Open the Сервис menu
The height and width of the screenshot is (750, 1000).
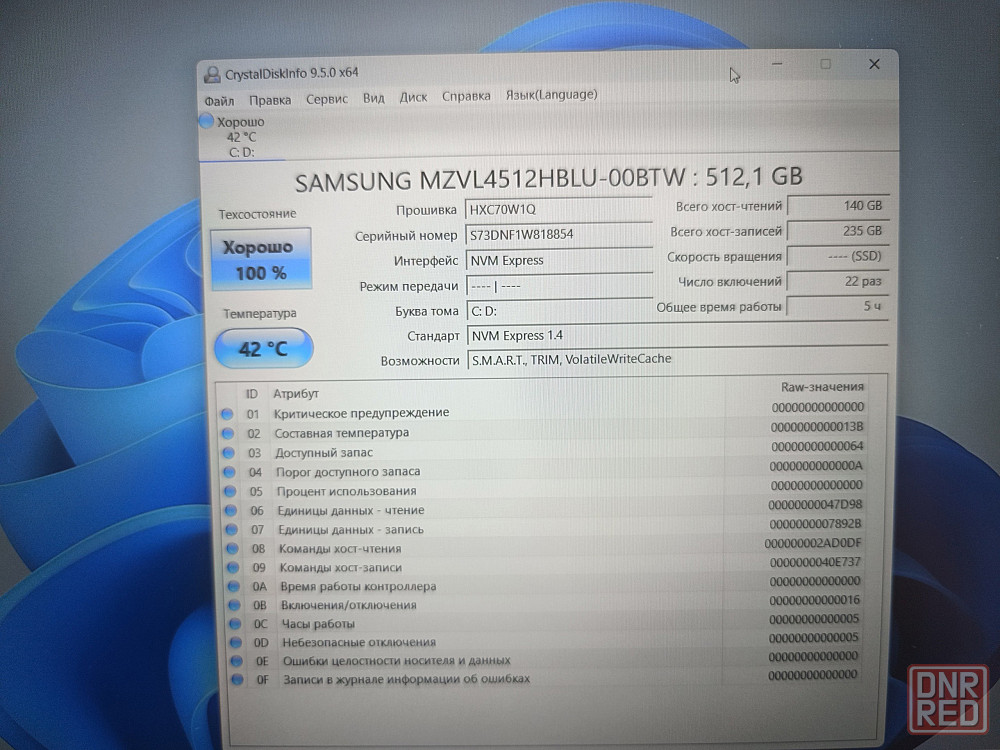click(x=327, y=99)
